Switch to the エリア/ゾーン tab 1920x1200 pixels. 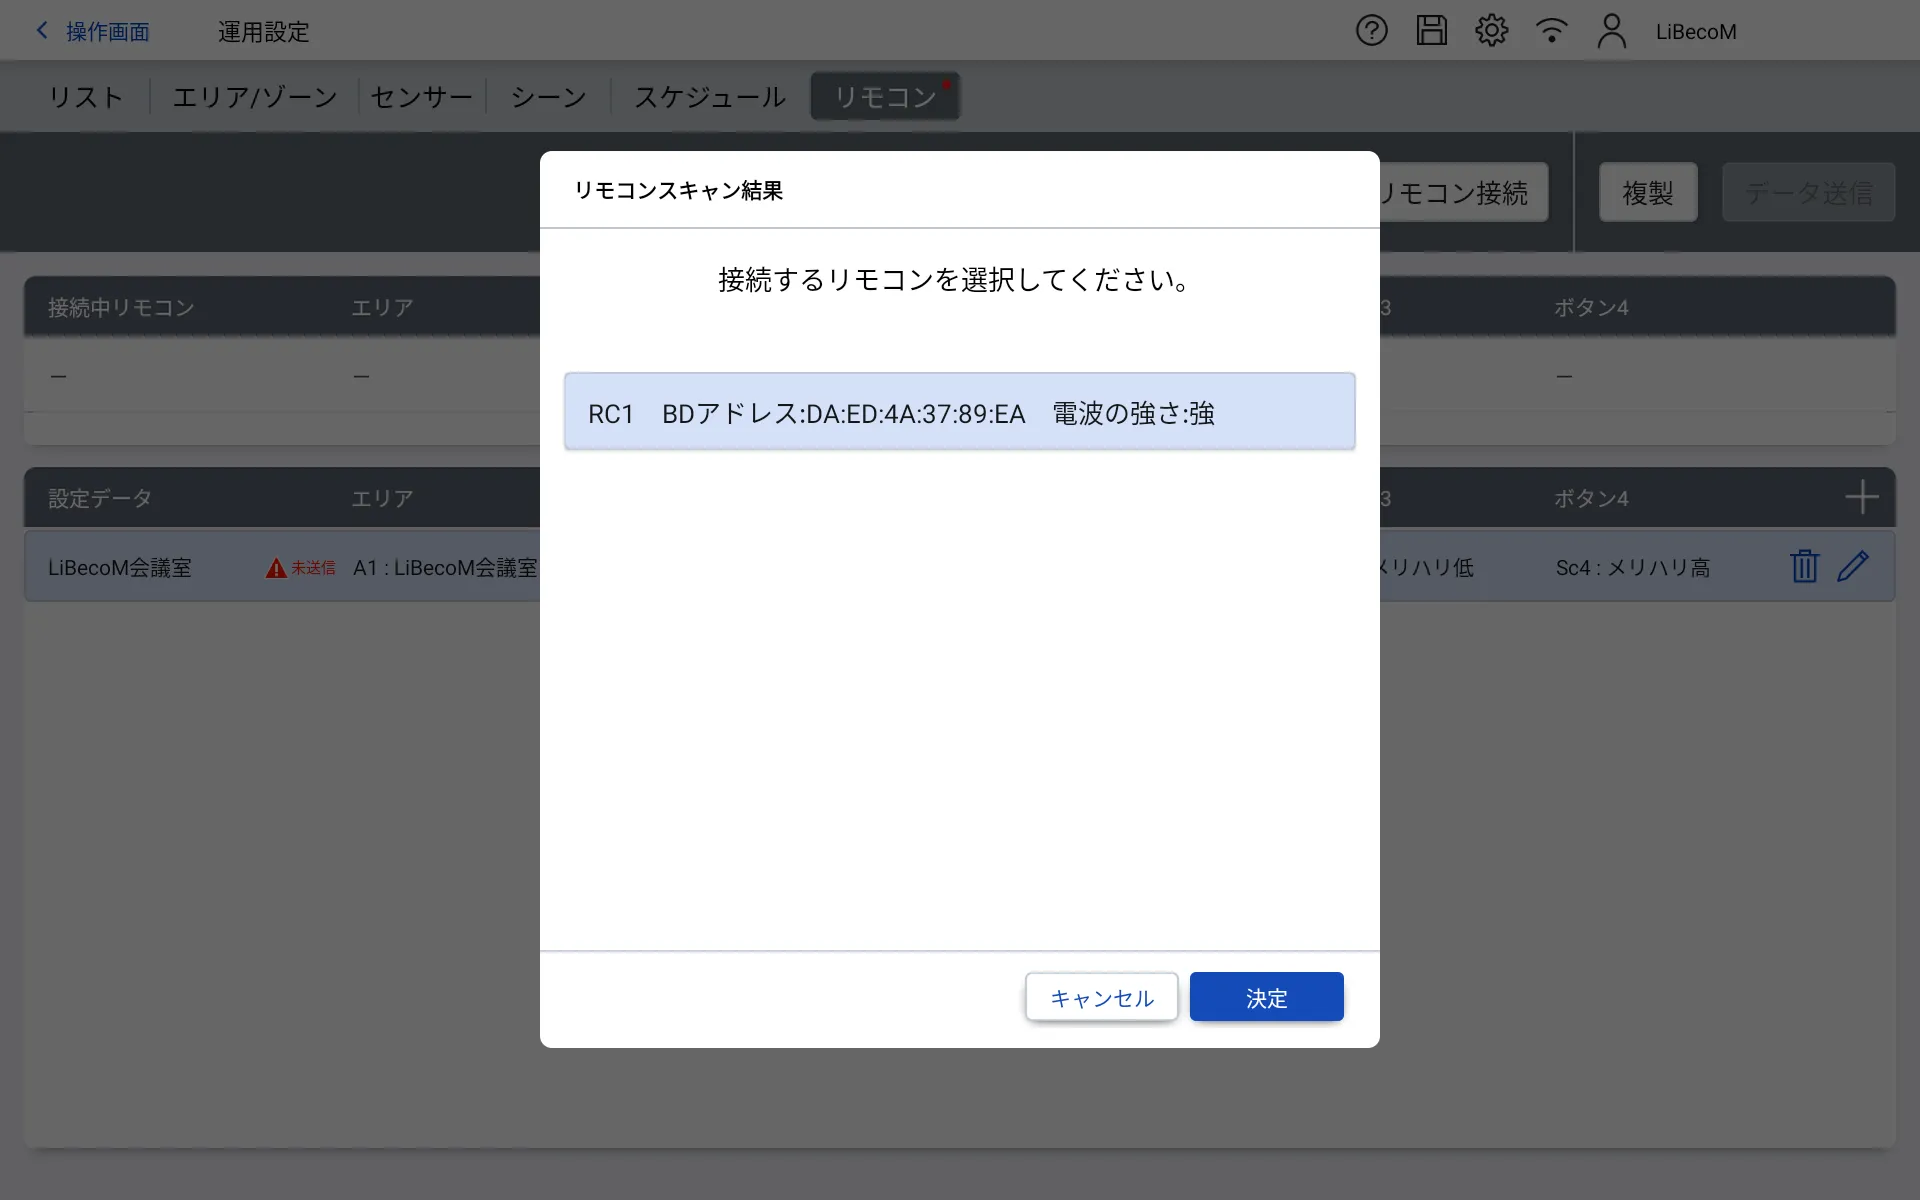[255, 97]
